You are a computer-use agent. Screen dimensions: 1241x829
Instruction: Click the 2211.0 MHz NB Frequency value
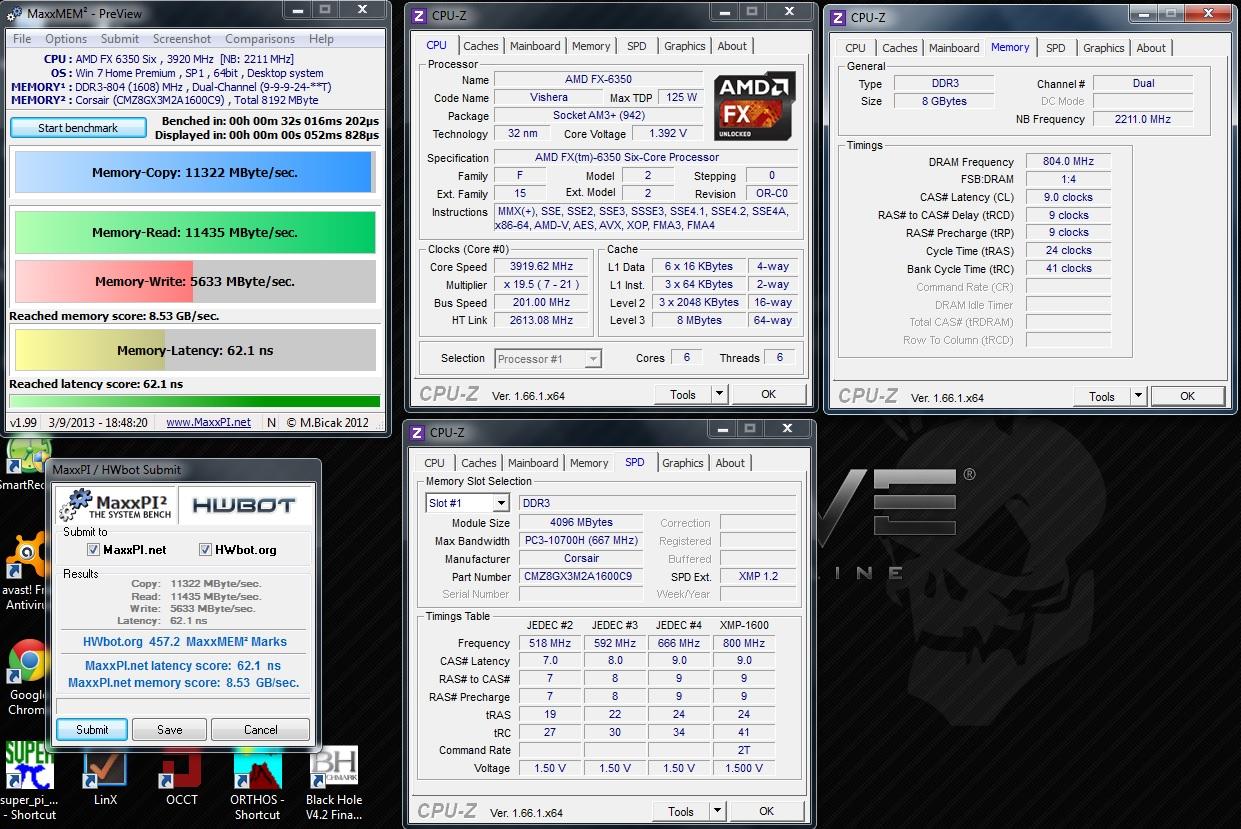(1143, 119)
